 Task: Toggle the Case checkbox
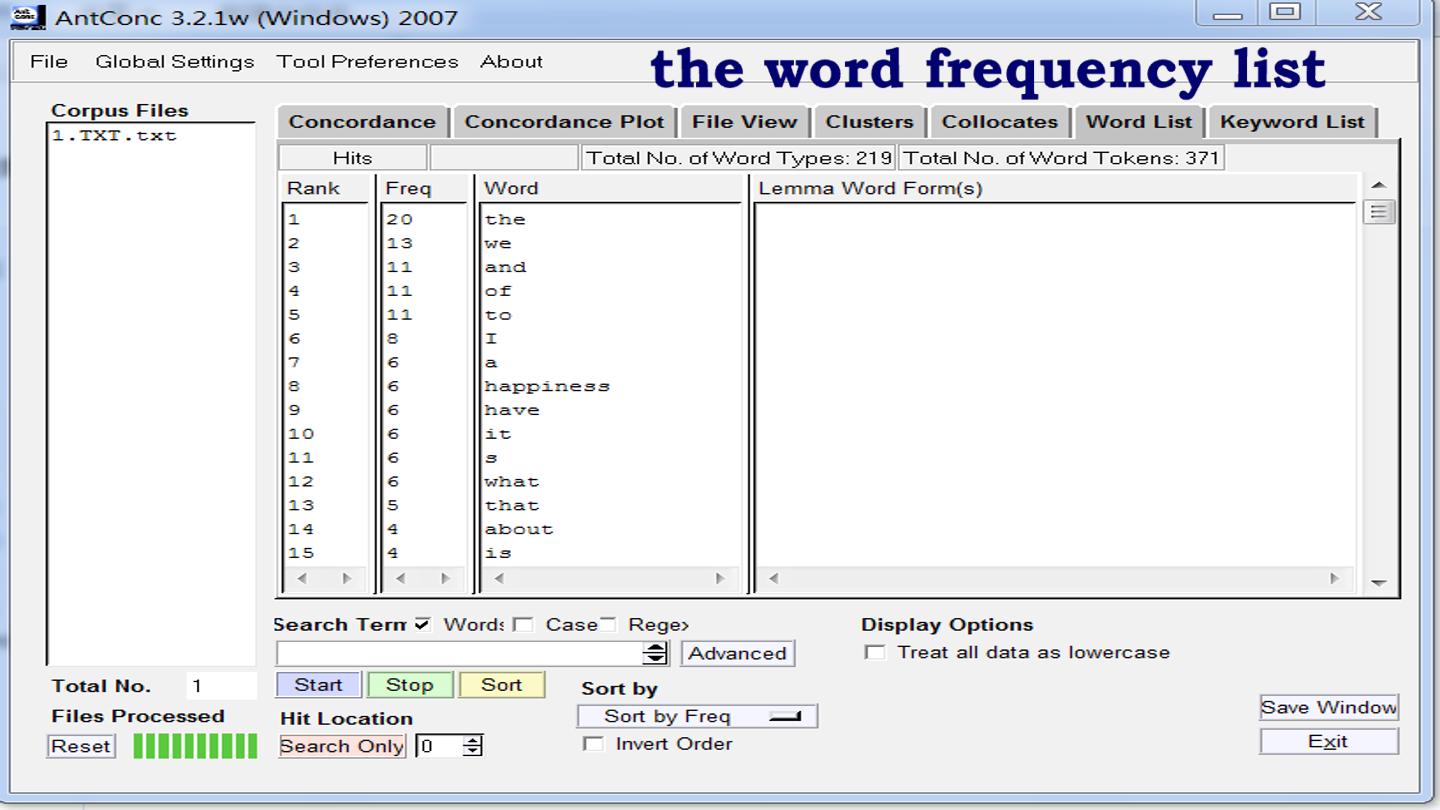(x=523, y=624)
